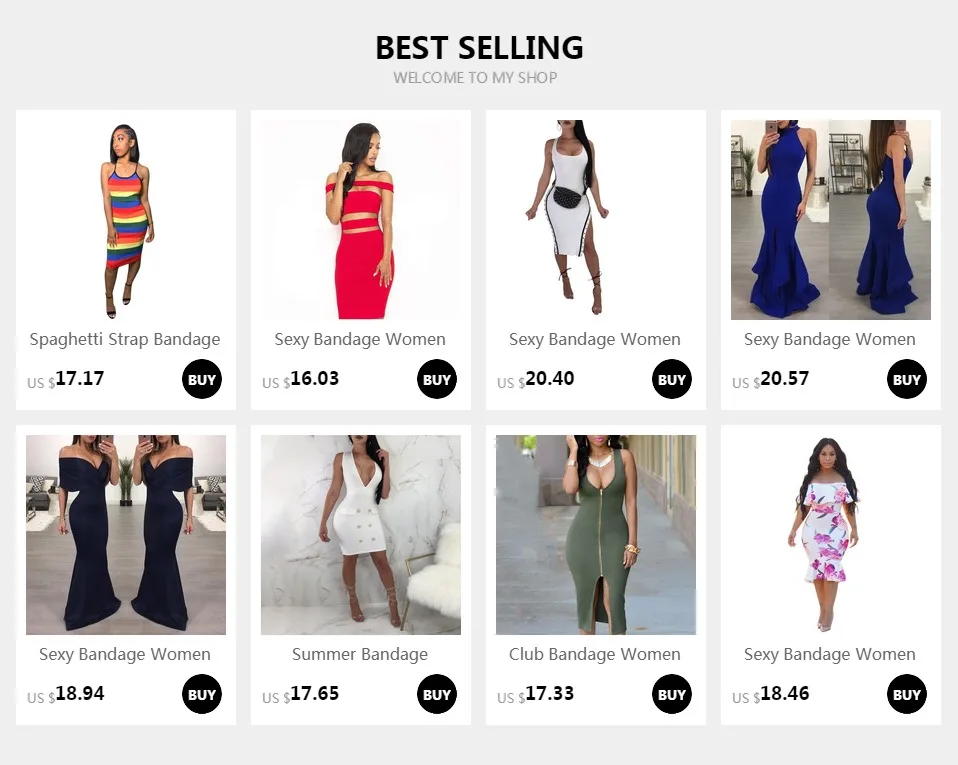Click BUY button for $18.46 floral dress

(907, 694)
